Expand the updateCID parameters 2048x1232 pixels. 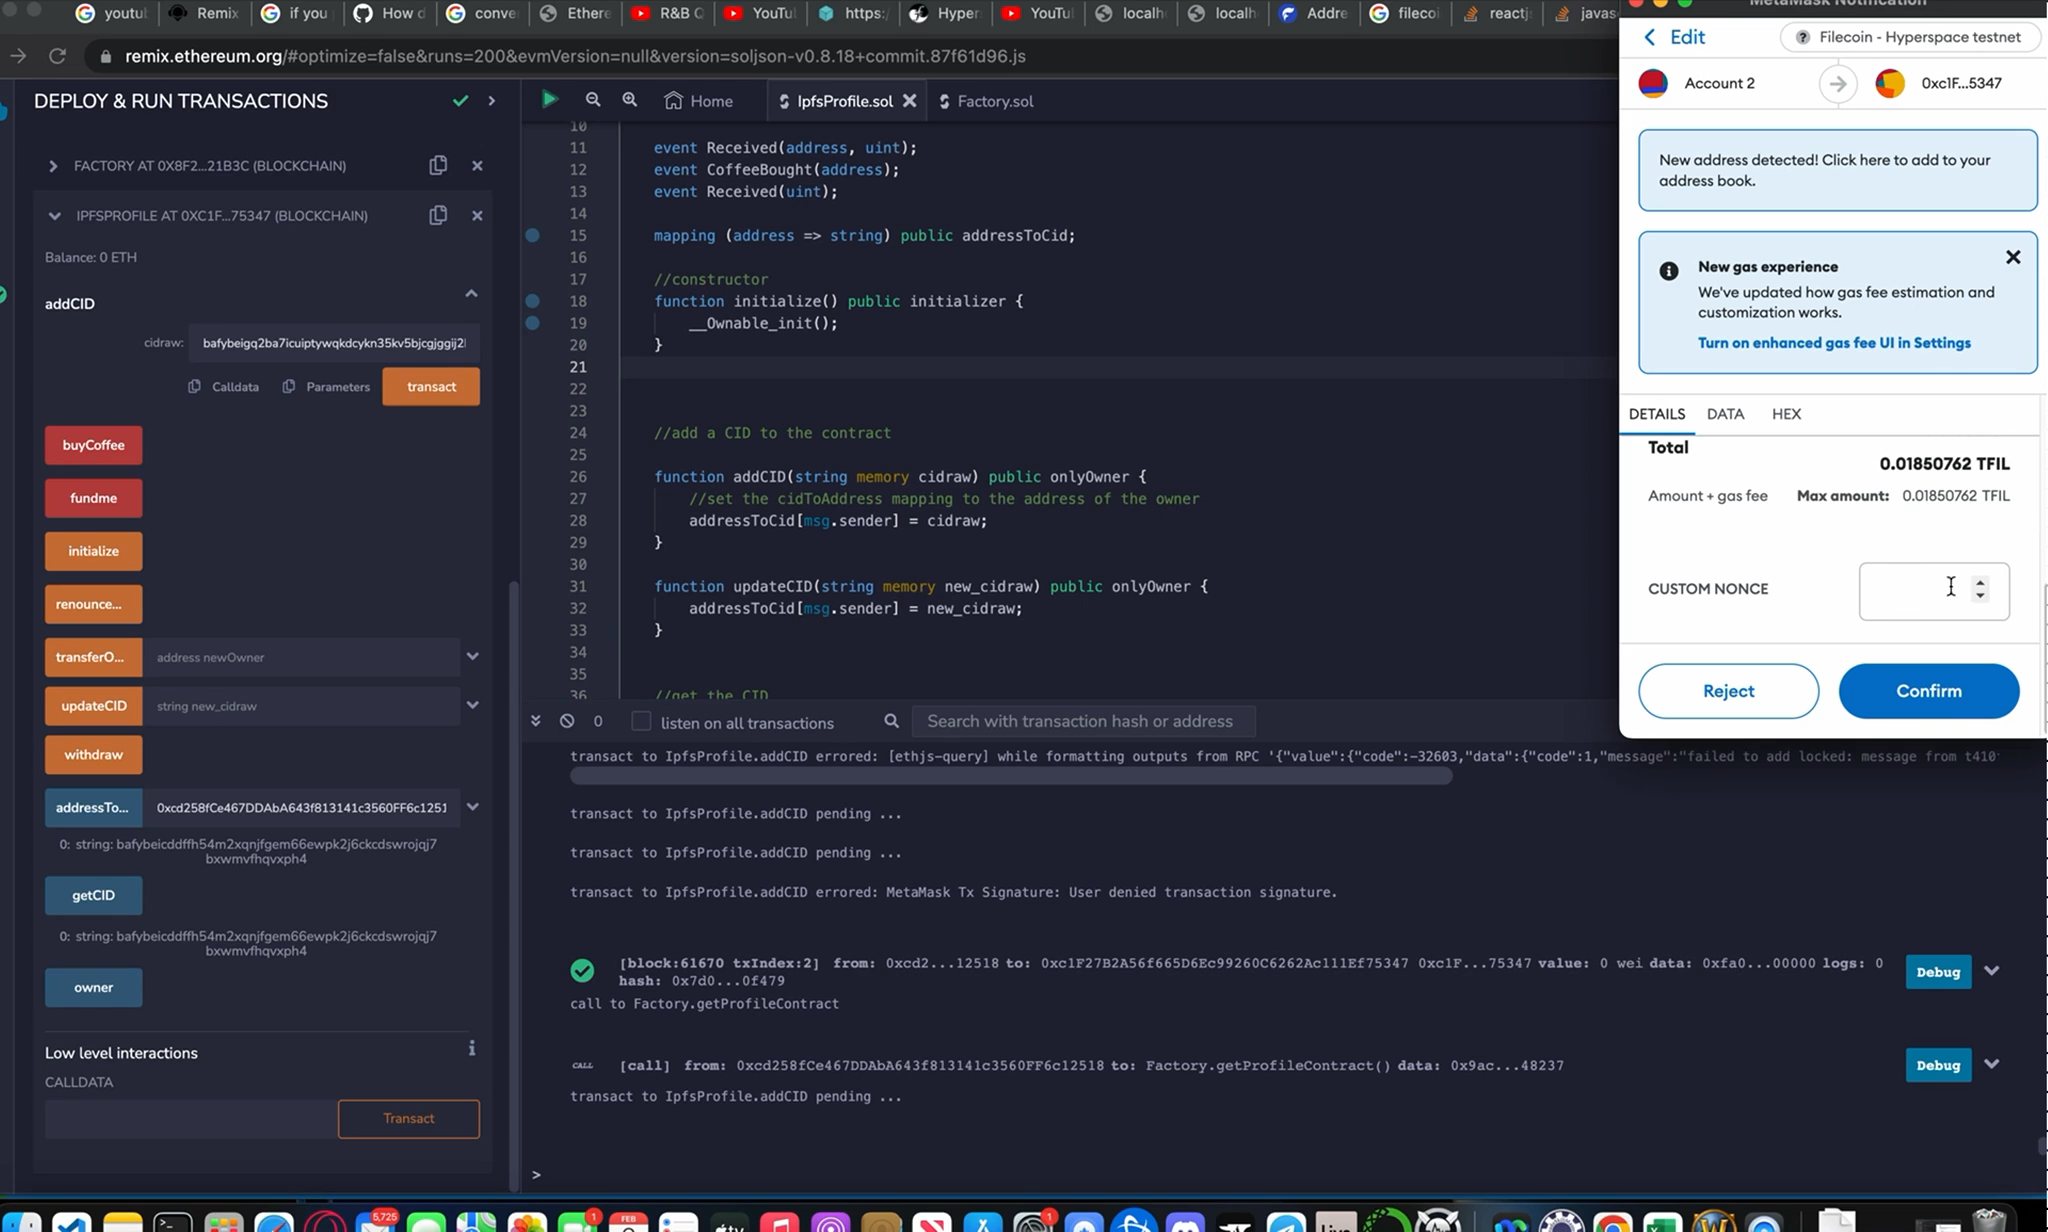473,705
